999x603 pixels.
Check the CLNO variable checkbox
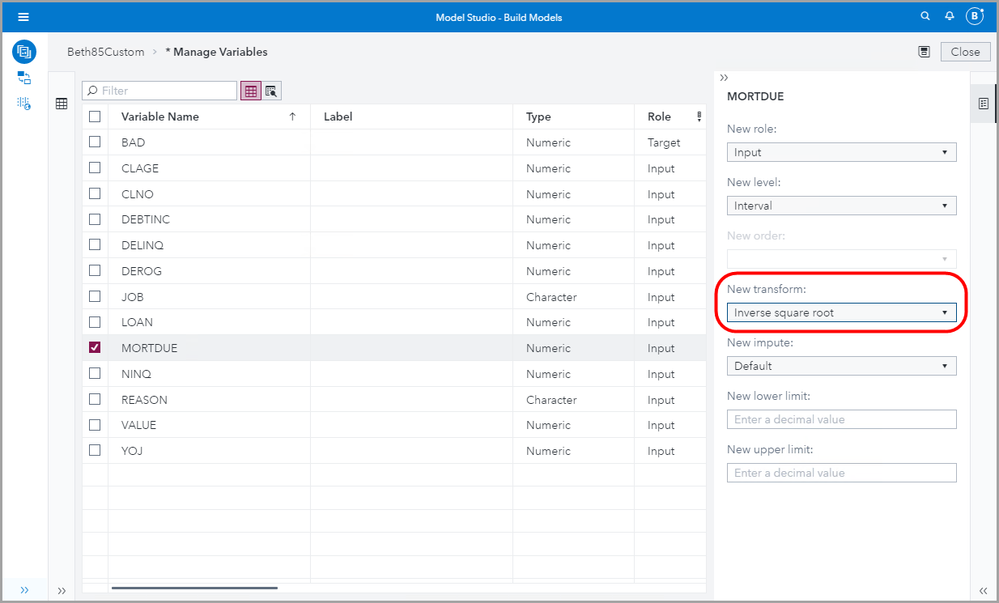pos(95,193)
